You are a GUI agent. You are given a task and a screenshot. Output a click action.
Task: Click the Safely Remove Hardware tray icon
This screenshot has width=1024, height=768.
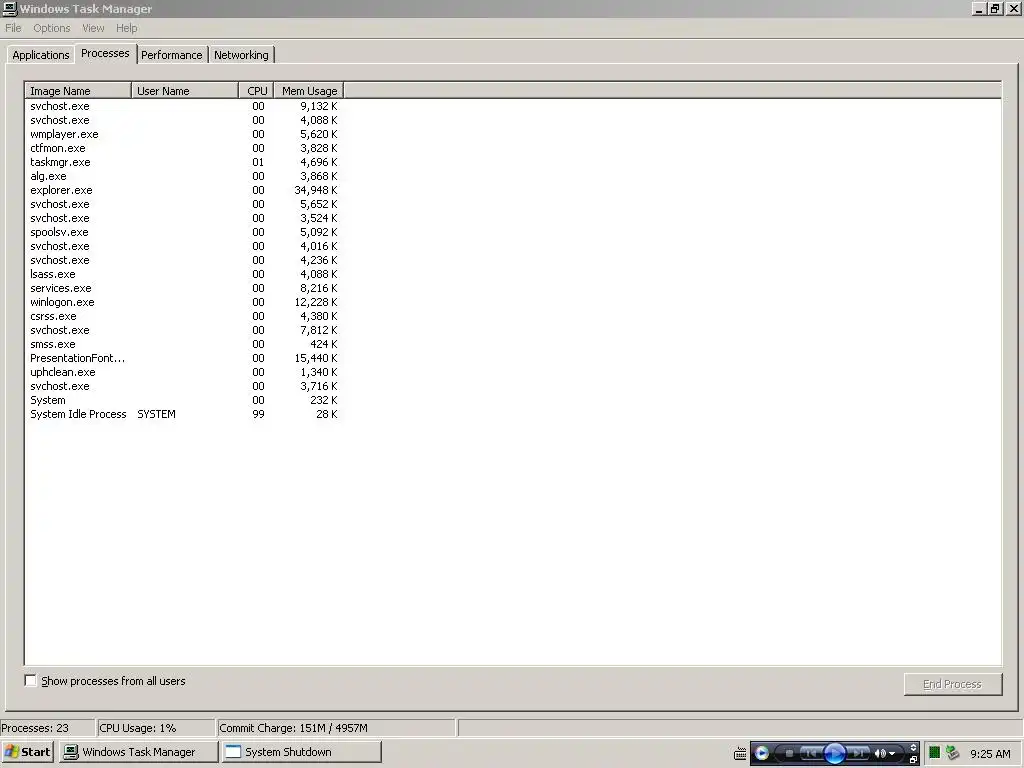coord(952,753)
